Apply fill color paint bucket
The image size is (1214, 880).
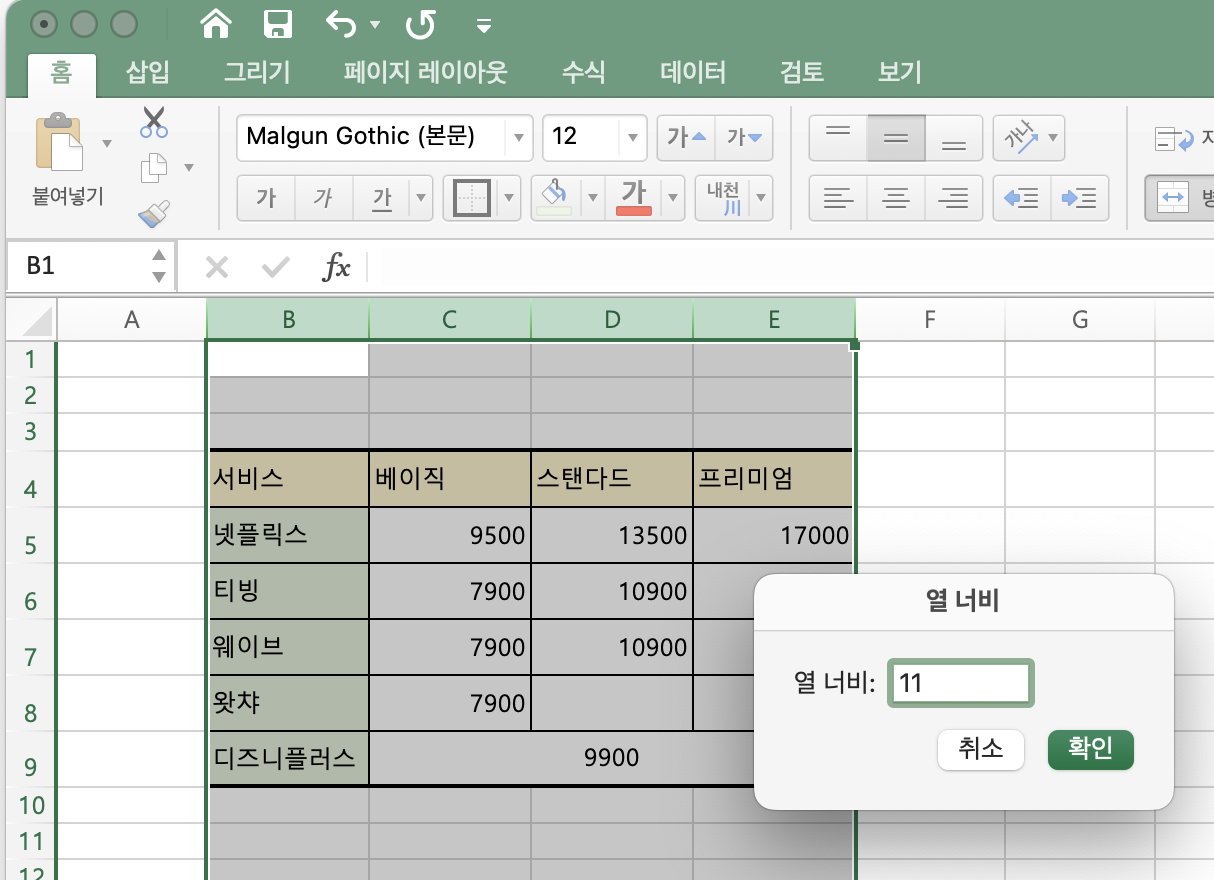pos(554,197)
